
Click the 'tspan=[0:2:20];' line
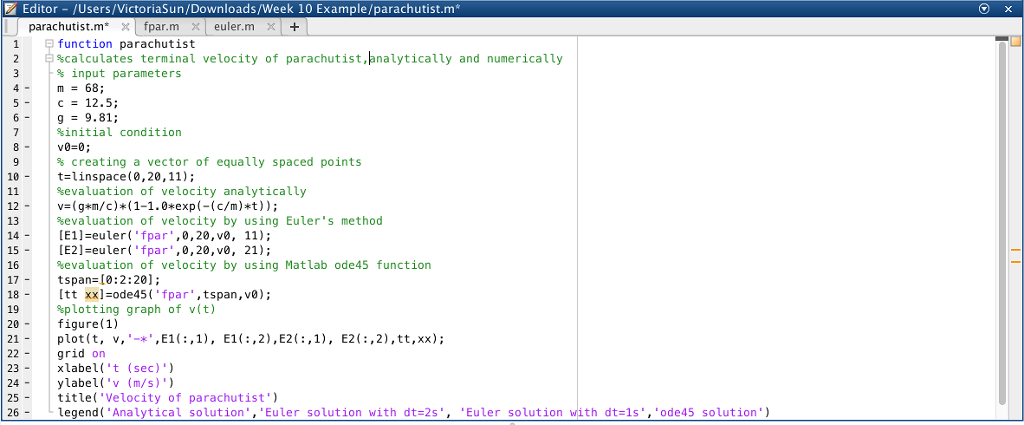point(109,279)
